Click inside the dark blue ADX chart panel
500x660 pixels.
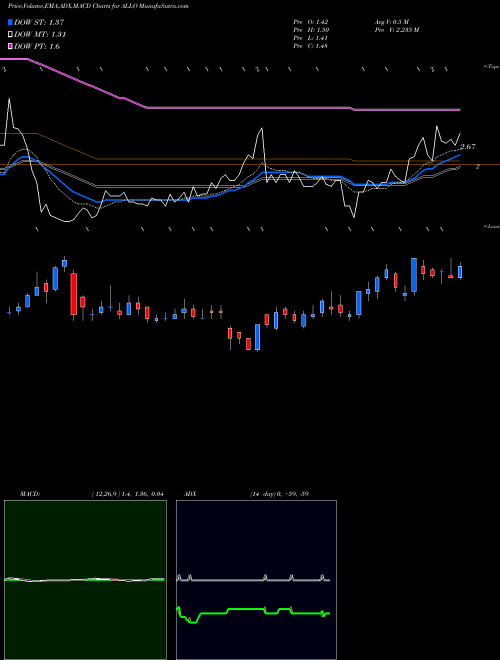pos(256,580)
